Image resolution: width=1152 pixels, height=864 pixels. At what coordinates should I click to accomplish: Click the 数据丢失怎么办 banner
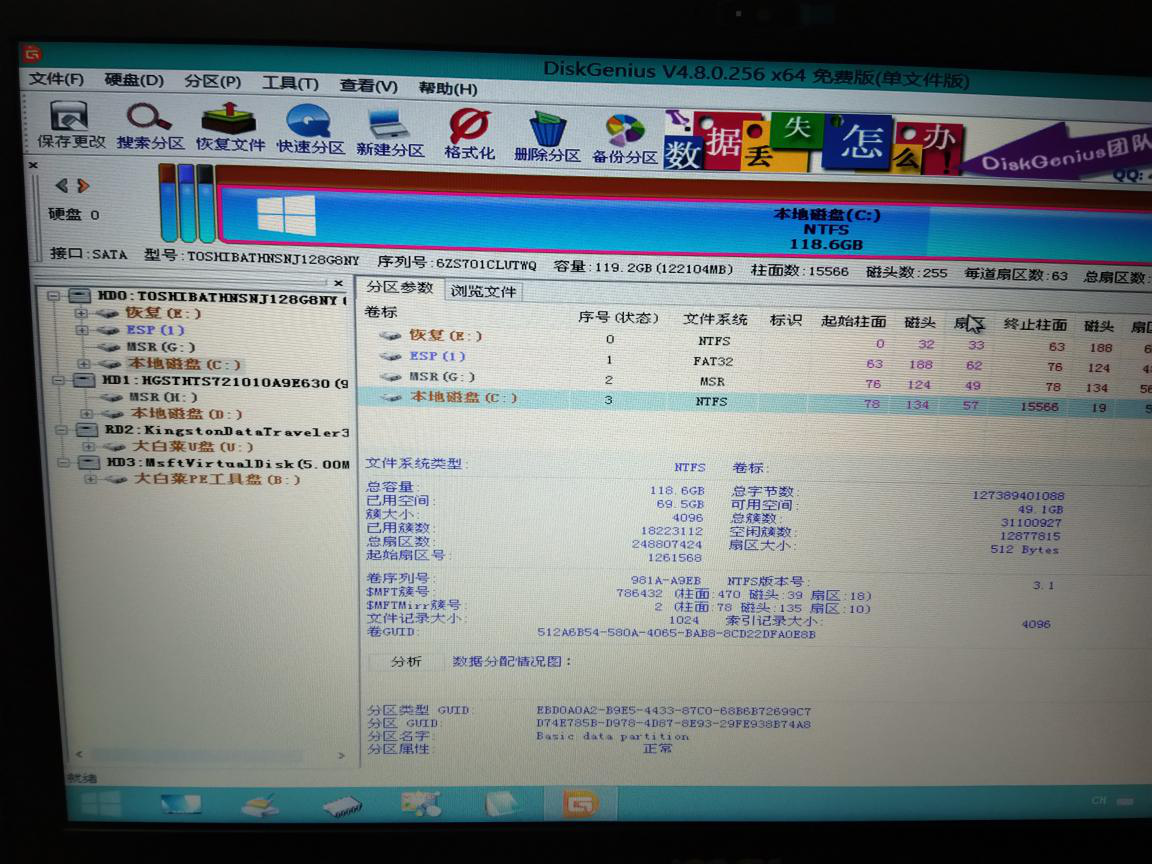pos(813,143)
